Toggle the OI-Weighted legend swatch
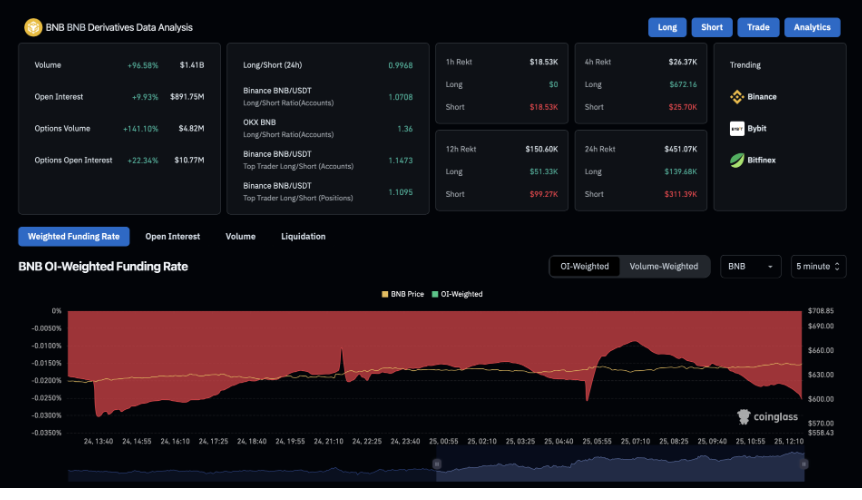 [x=435, y=295]
